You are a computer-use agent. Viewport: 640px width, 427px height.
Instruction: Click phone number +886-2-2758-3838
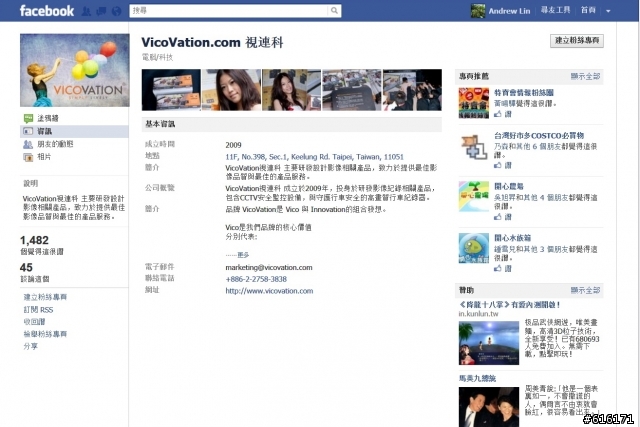pyautogui.click(x=256, y=279)
